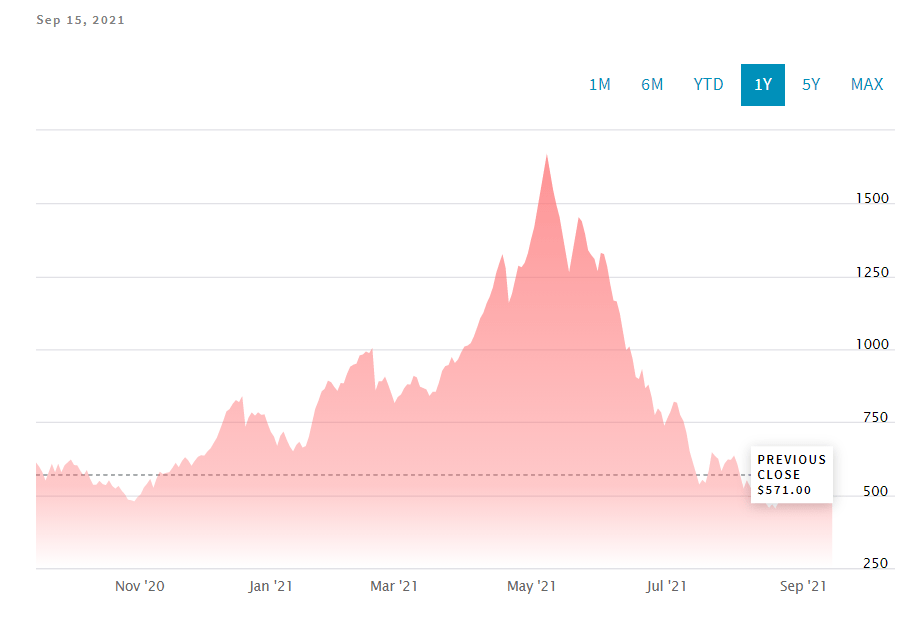Select the Jul '21 axis label
Image resolution: width=919 pixels, height=626 pixels.
coord(664,586)
